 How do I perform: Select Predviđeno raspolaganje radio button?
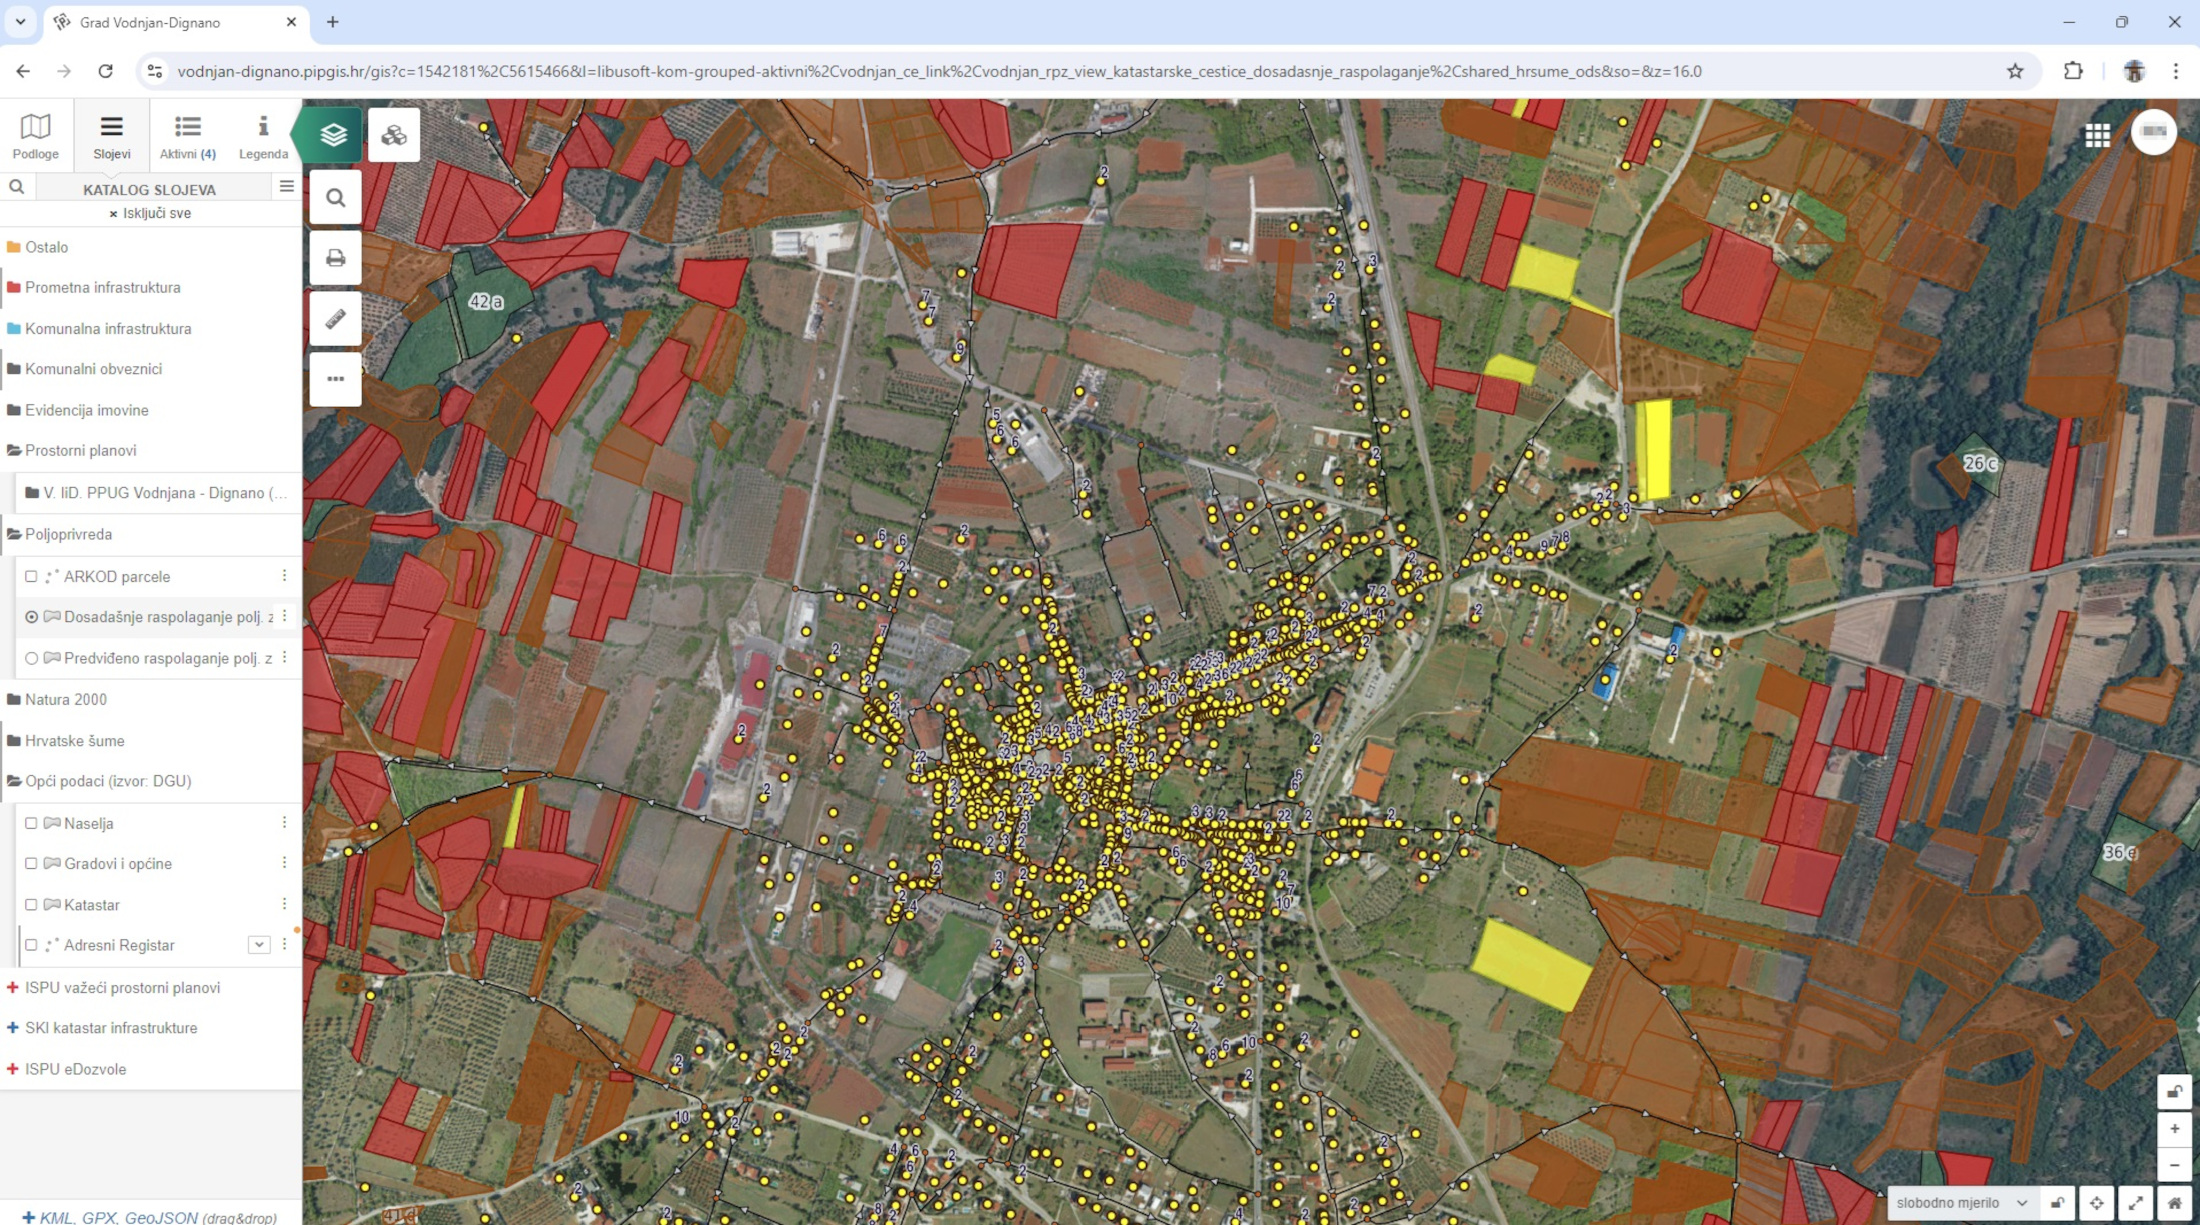tap(31, 658)
